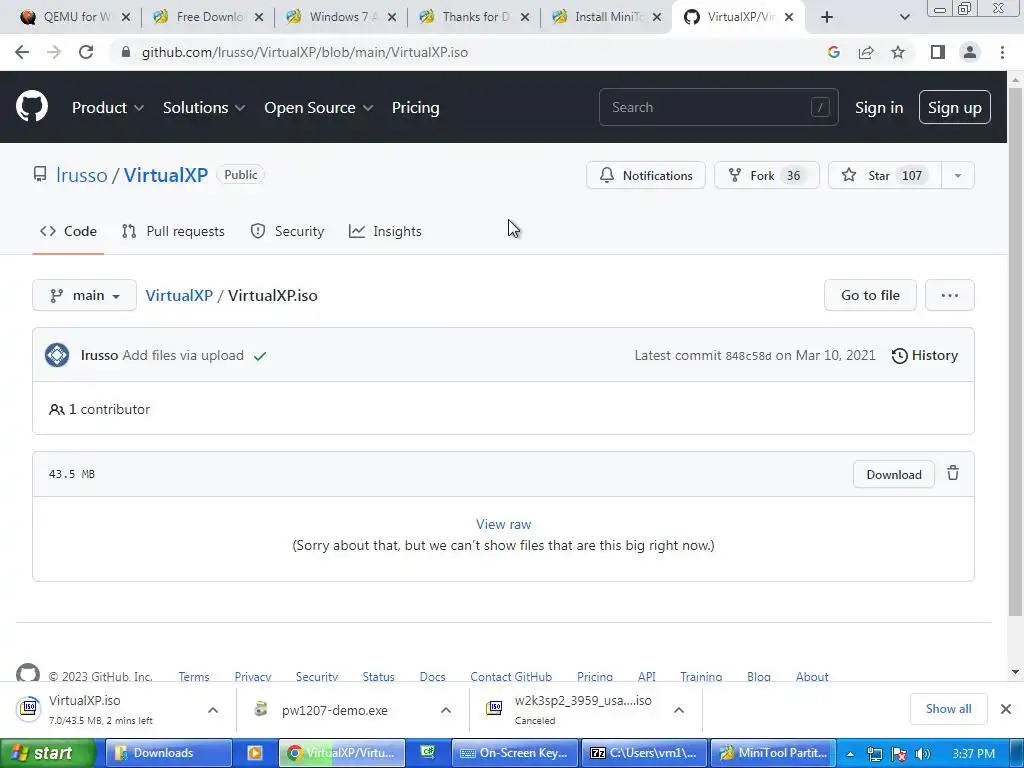Show hidden tray icons arrow

(x=850, y=754)
